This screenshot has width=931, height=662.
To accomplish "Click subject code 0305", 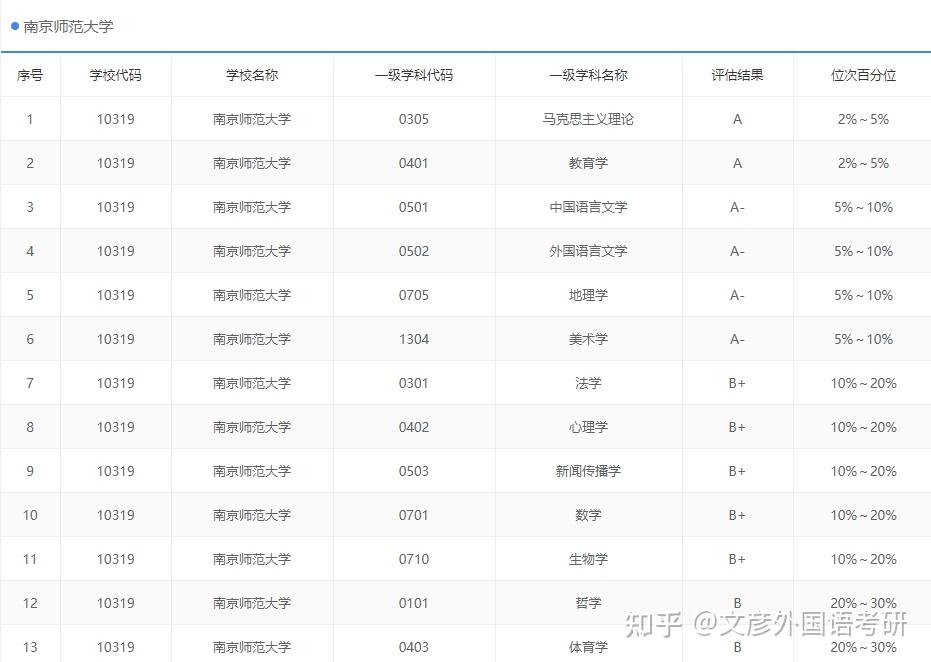I will [414, 119].
